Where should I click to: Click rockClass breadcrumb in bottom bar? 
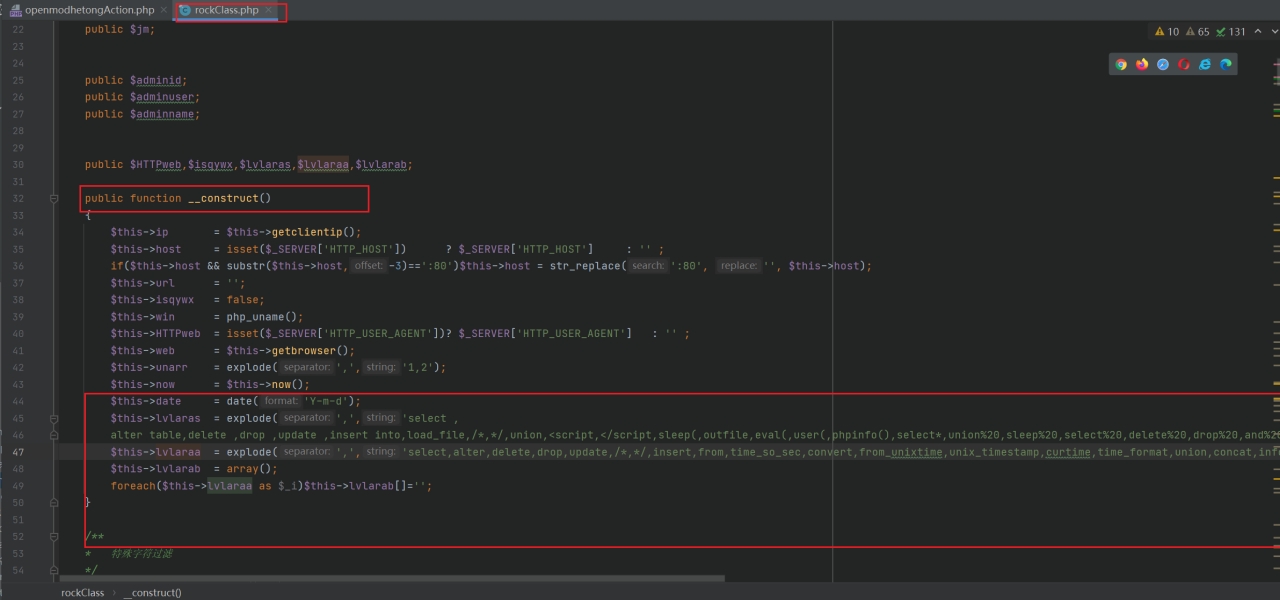[82, 592]
